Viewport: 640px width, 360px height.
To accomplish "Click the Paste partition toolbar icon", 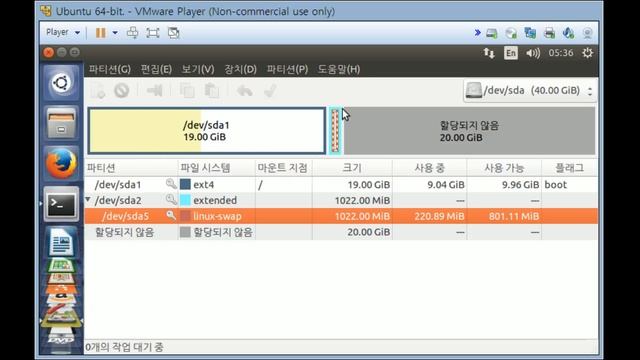I will click(211, 90).
